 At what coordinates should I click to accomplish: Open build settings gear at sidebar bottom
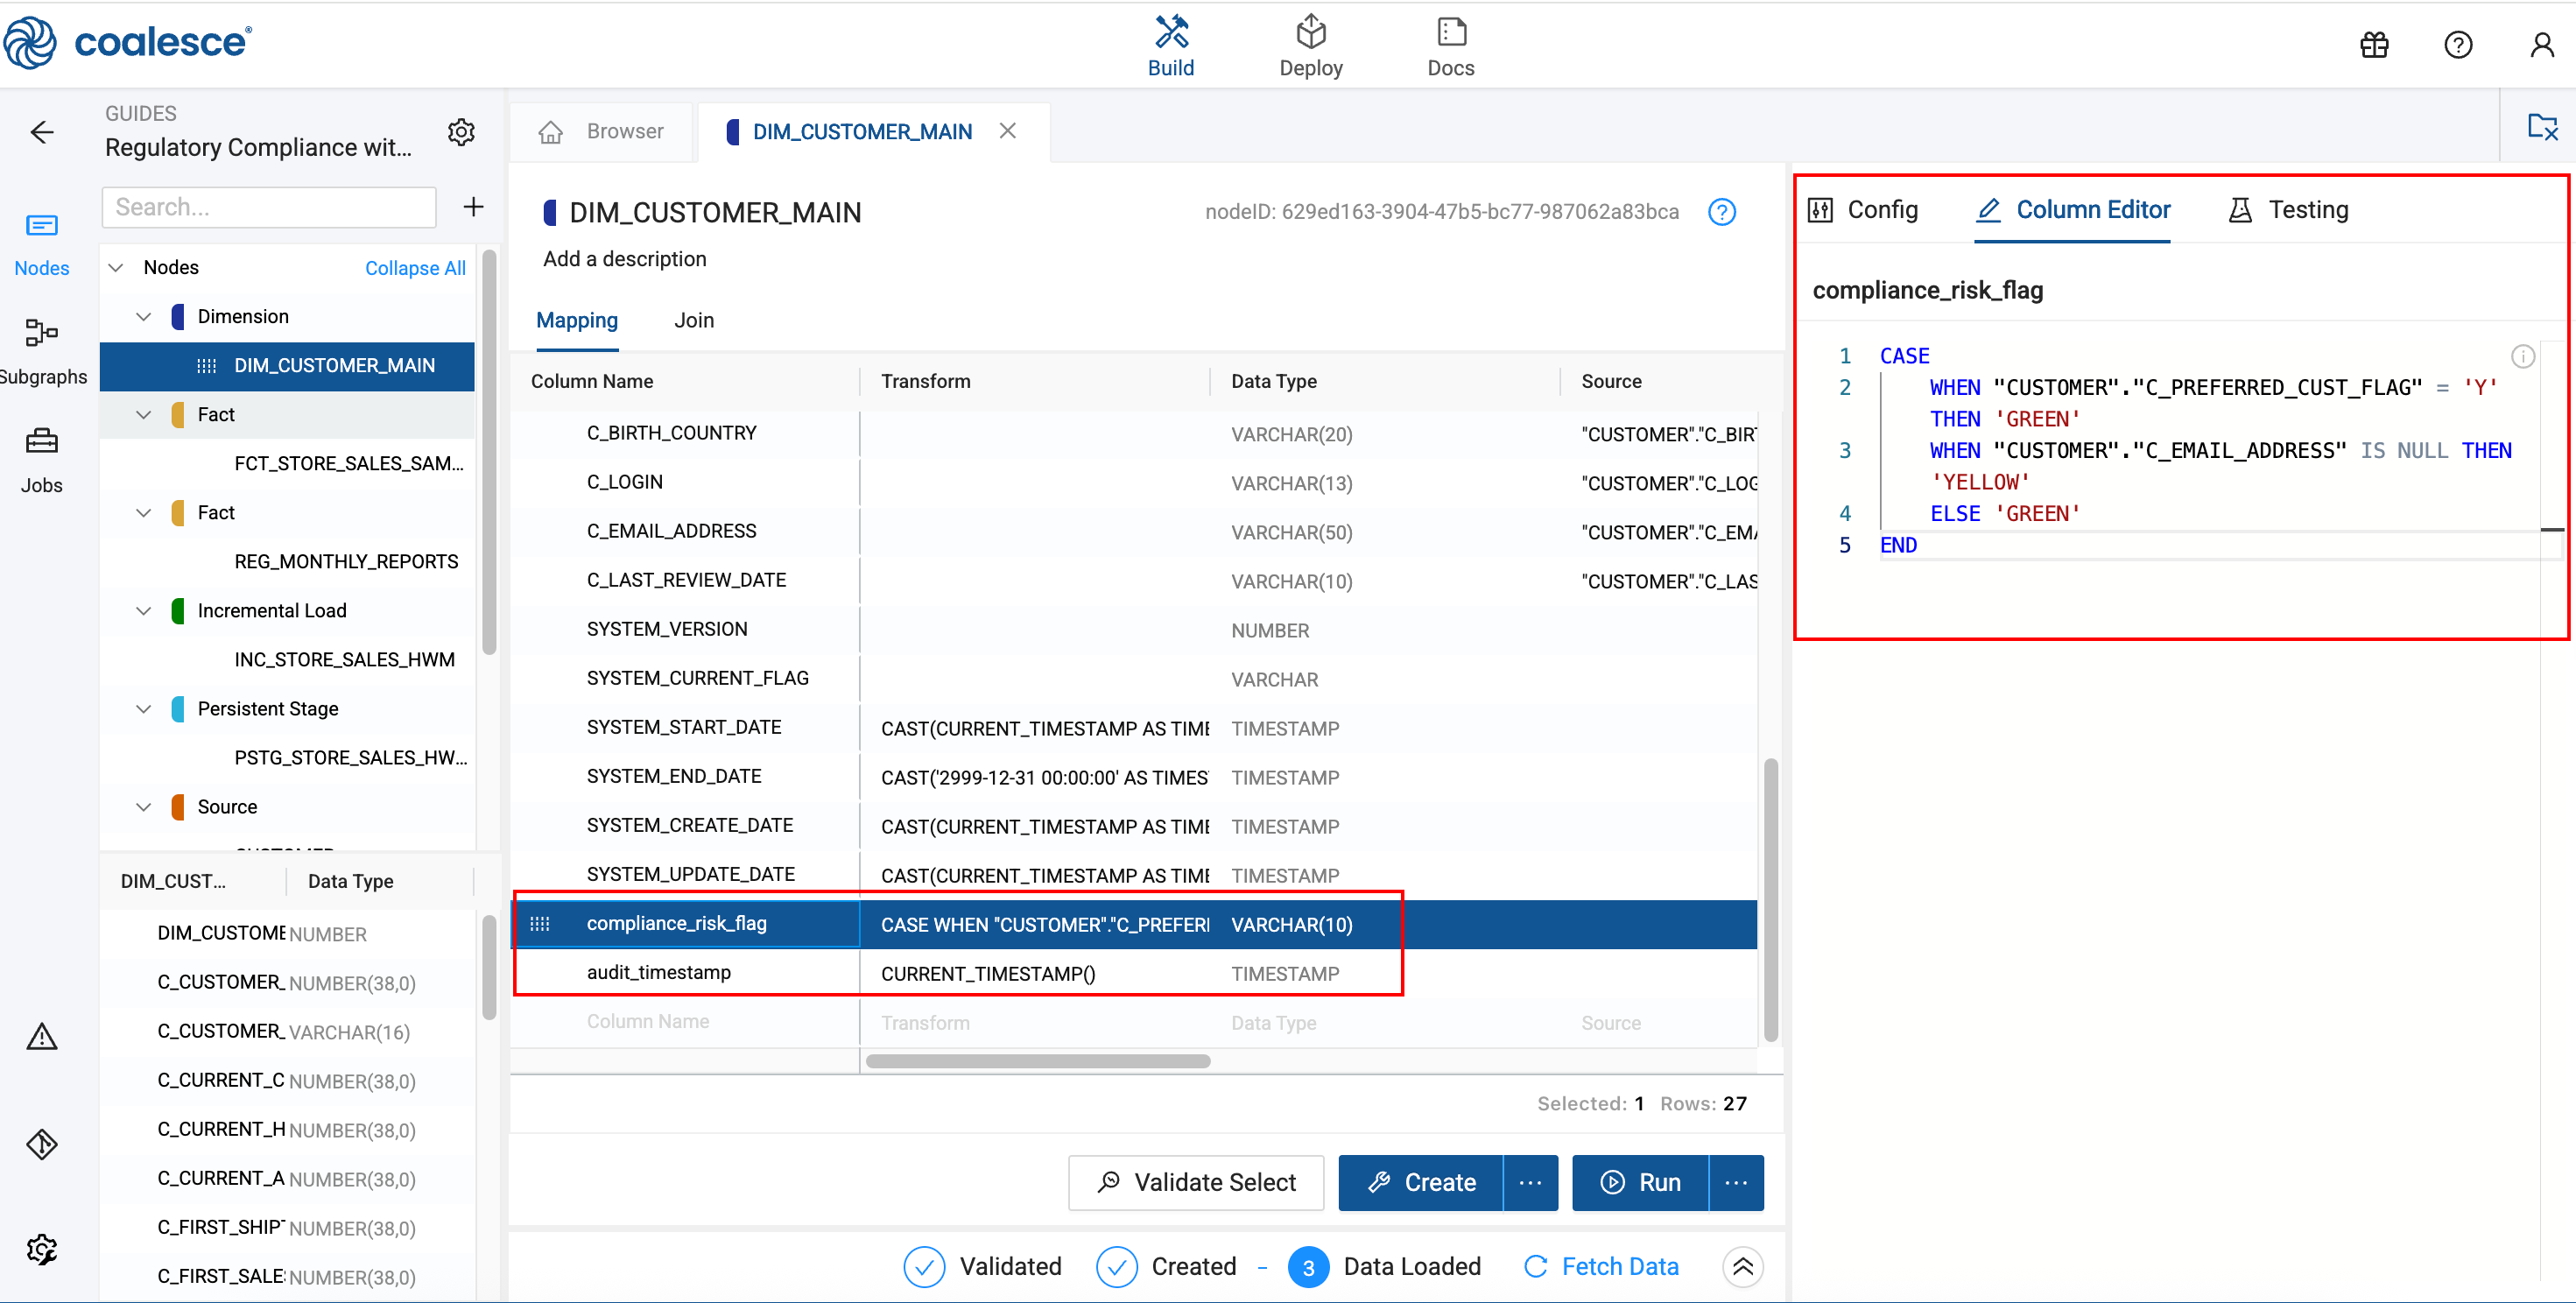click(42, 1250)
